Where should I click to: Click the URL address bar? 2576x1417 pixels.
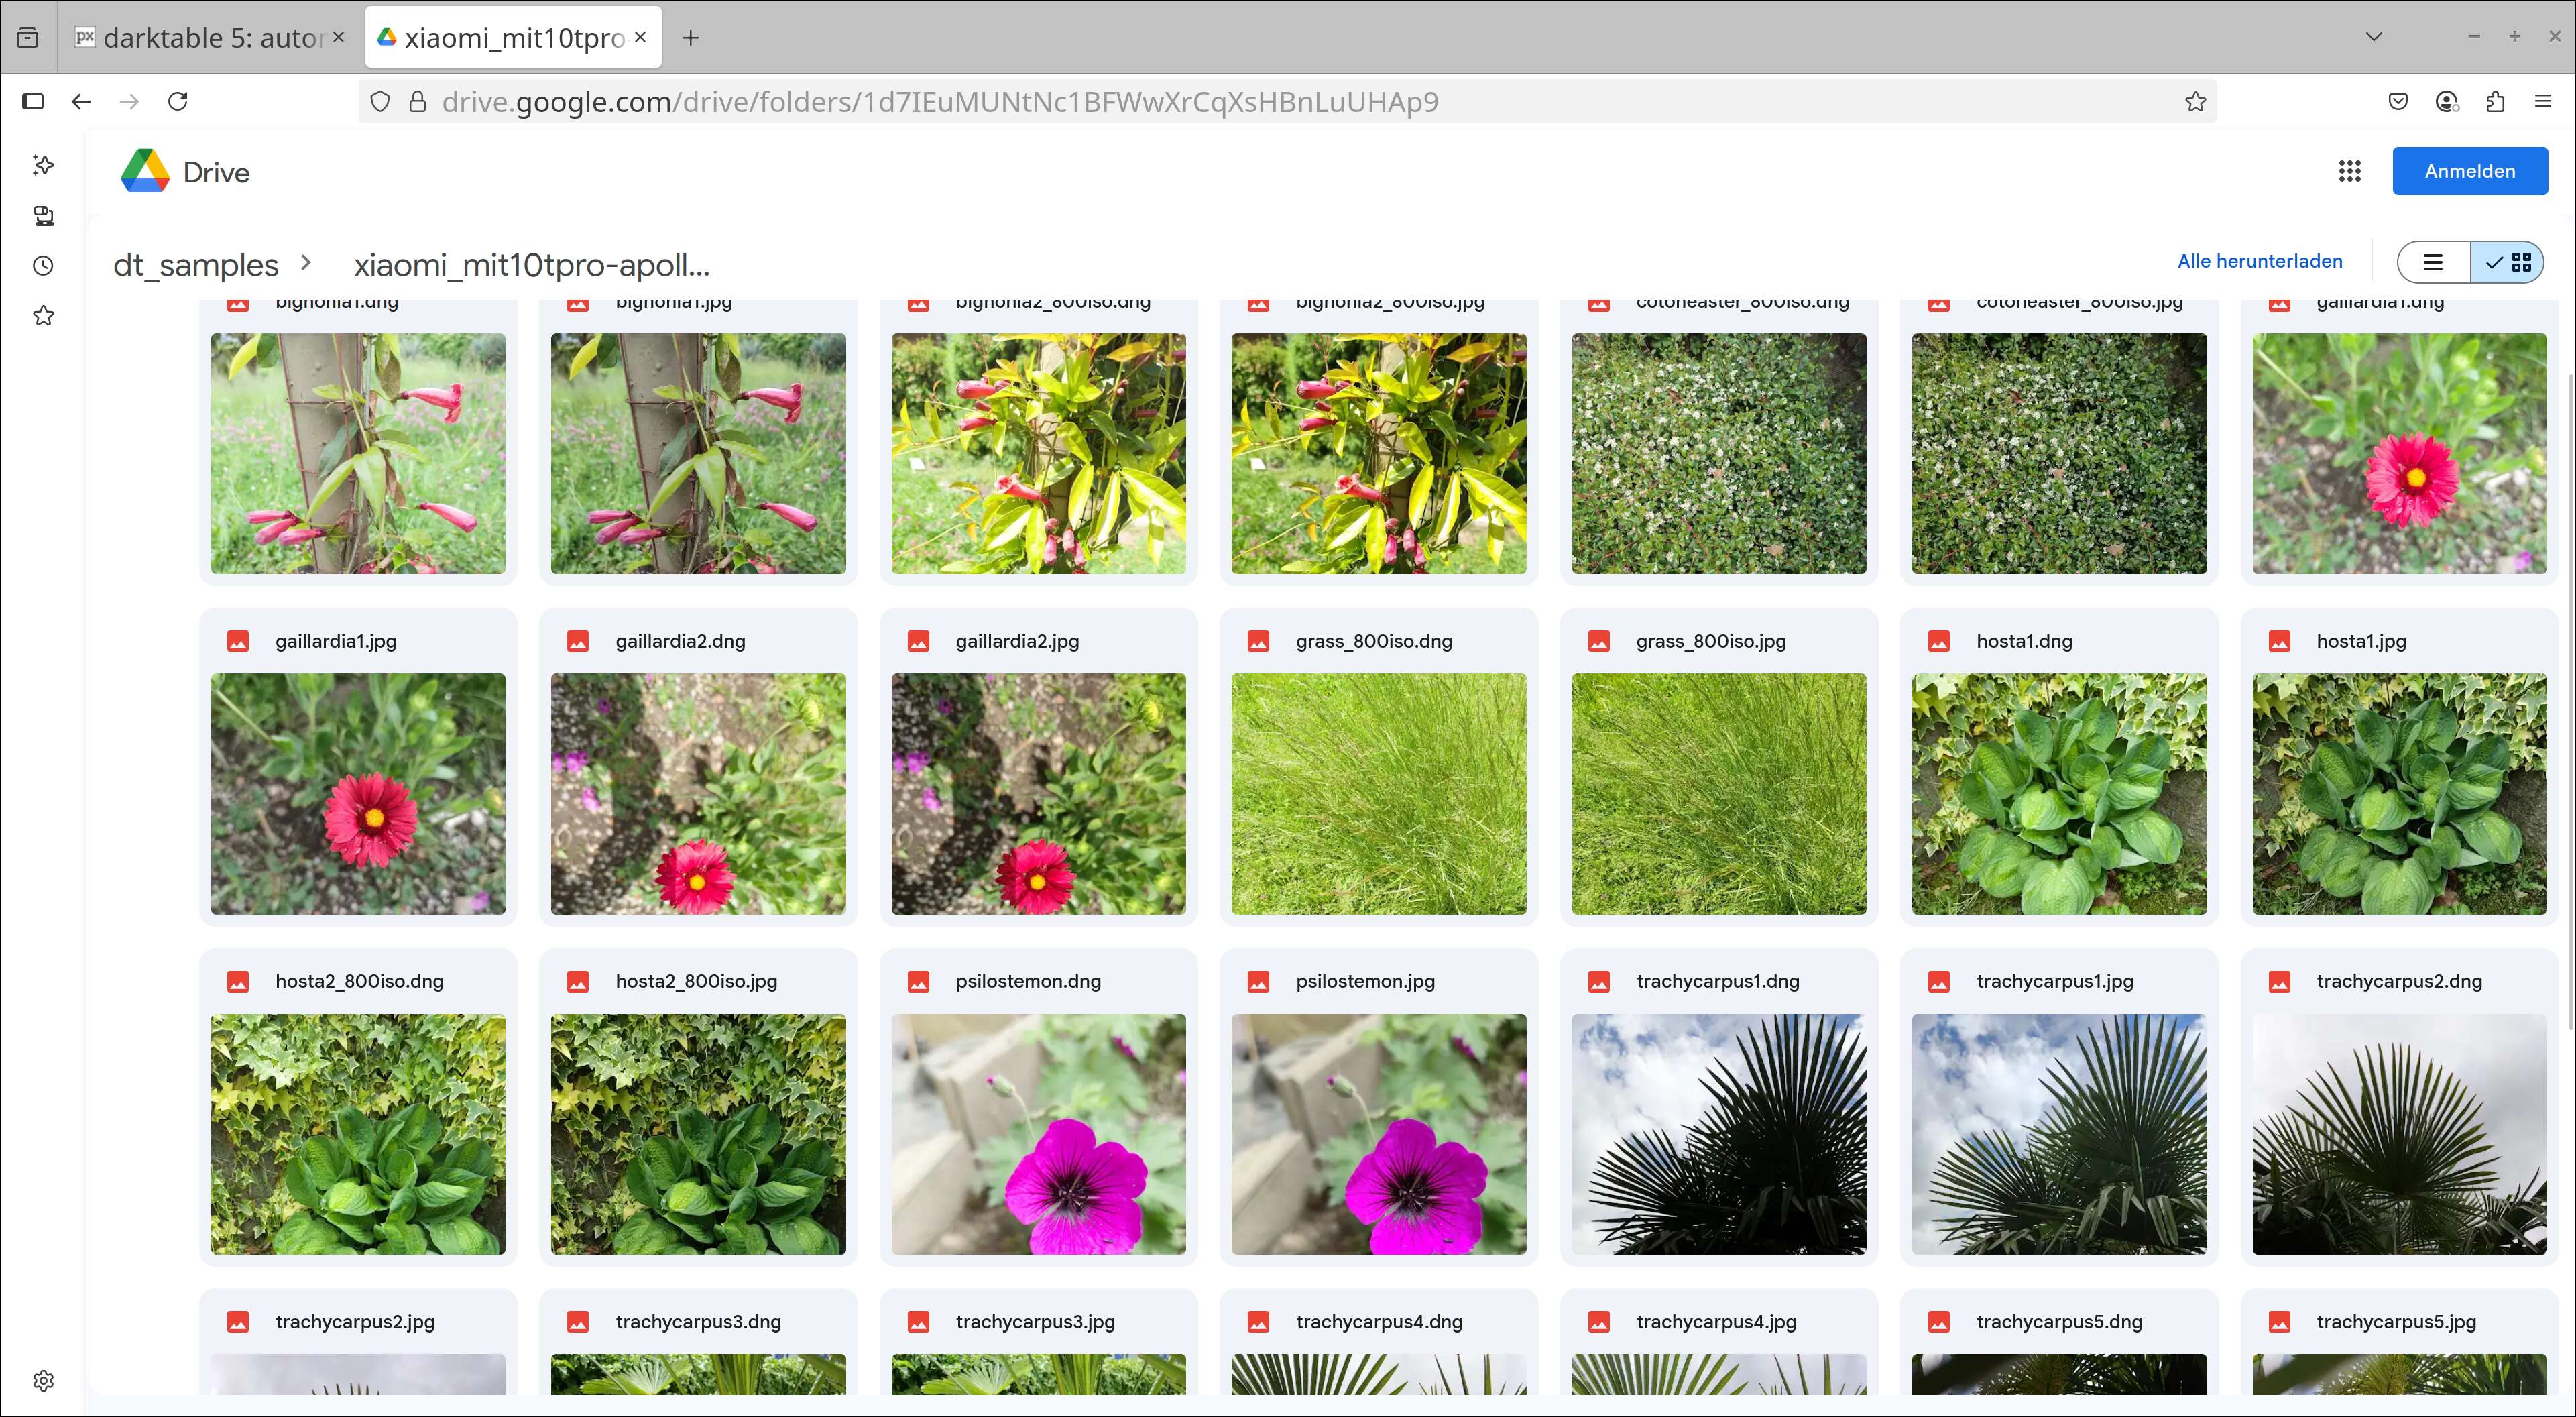pos(1288,101)
